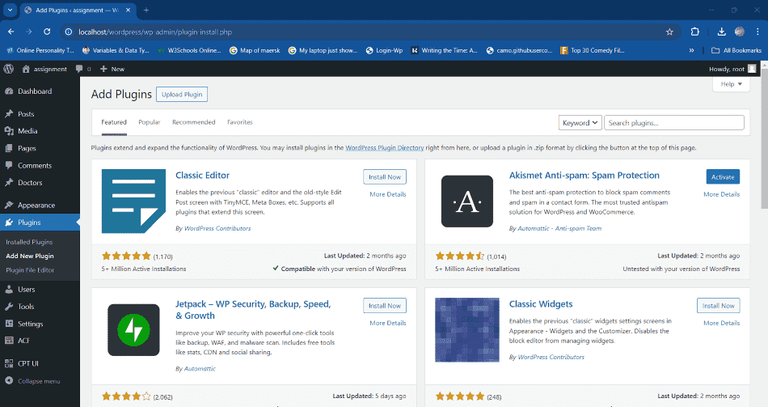Open the W3Schools Online bookmark
Image resolution: width=768 pixels, height=407 pixels.
190,50
